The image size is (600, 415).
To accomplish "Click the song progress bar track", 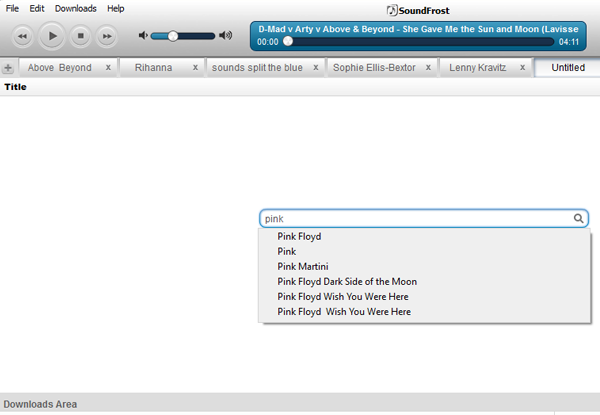I will click(418, 42).
